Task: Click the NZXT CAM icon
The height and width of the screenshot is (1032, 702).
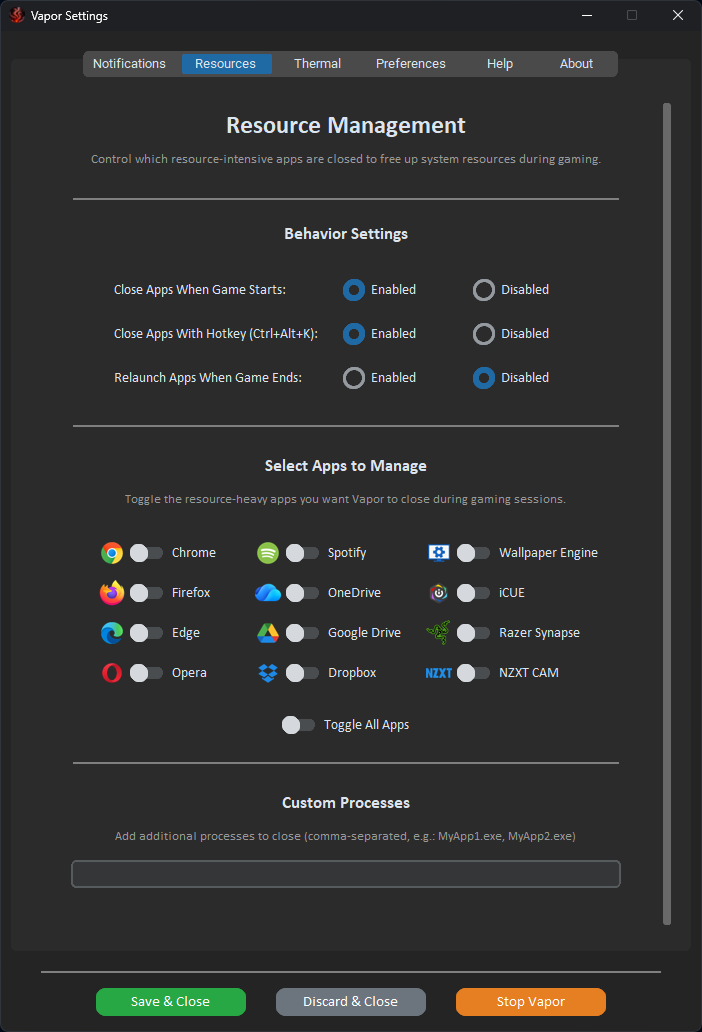Action: [437, 672]
